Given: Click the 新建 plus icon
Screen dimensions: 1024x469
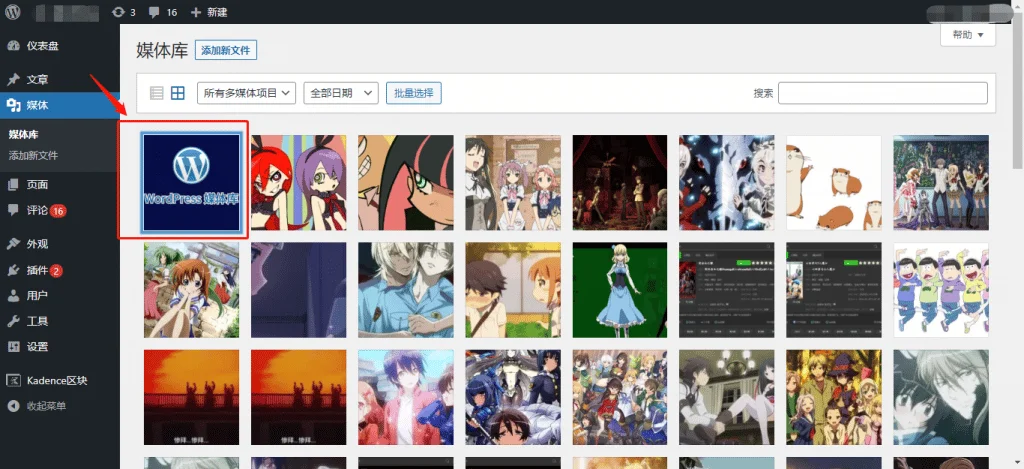Looking at the screenshot, I should coord(195,12).
